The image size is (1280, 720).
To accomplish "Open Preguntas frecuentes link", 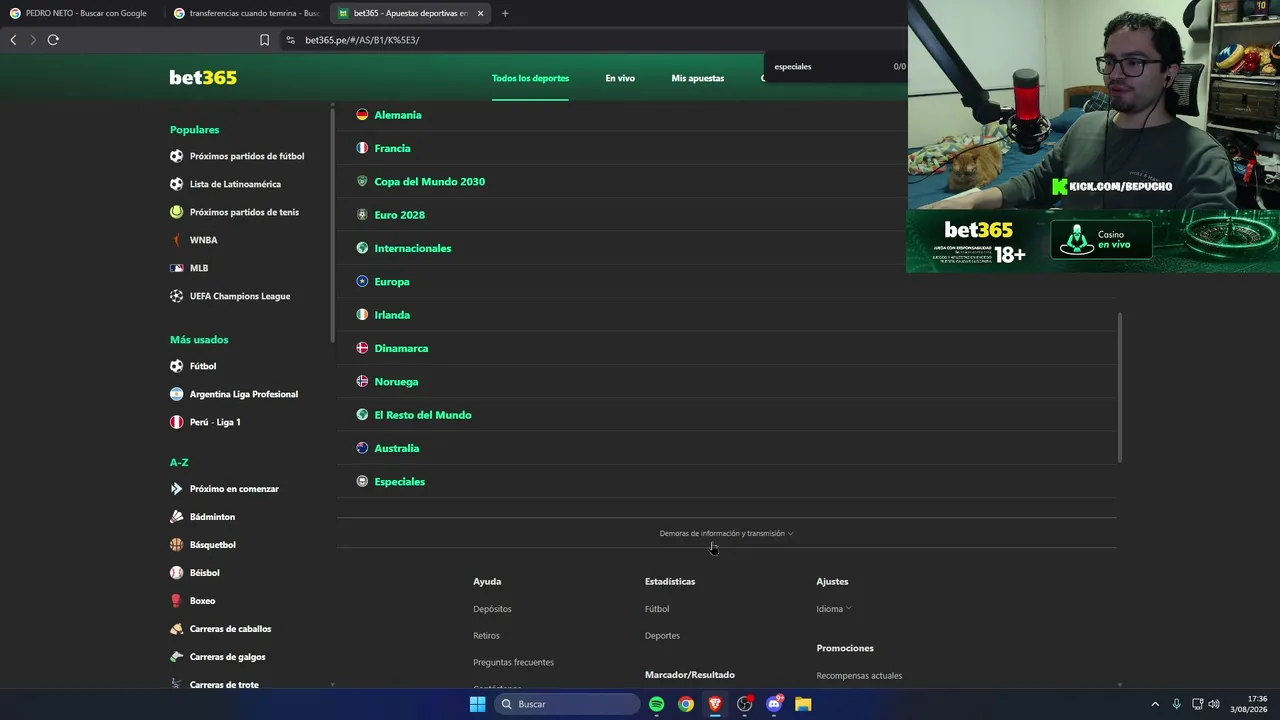I will click(513, 662).
